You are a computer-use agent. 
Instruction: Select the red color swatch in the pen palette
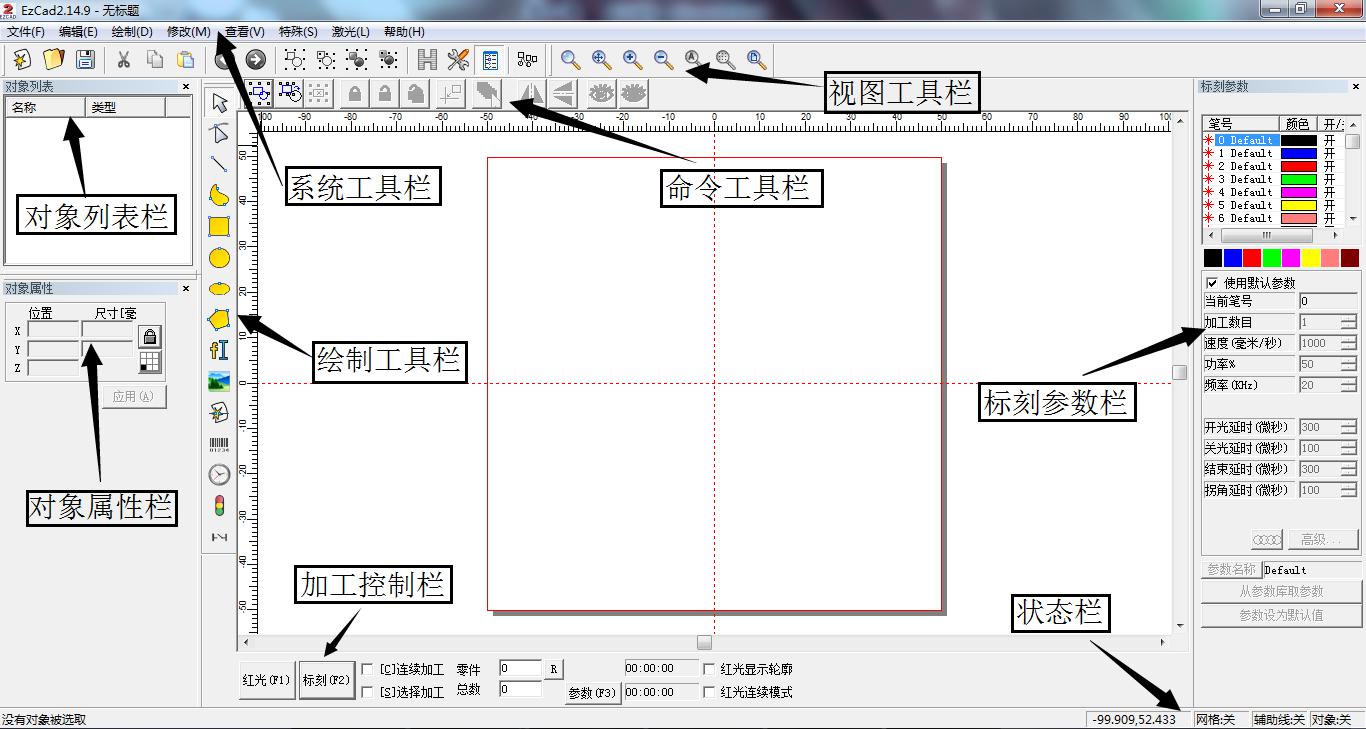point(1252,257)
